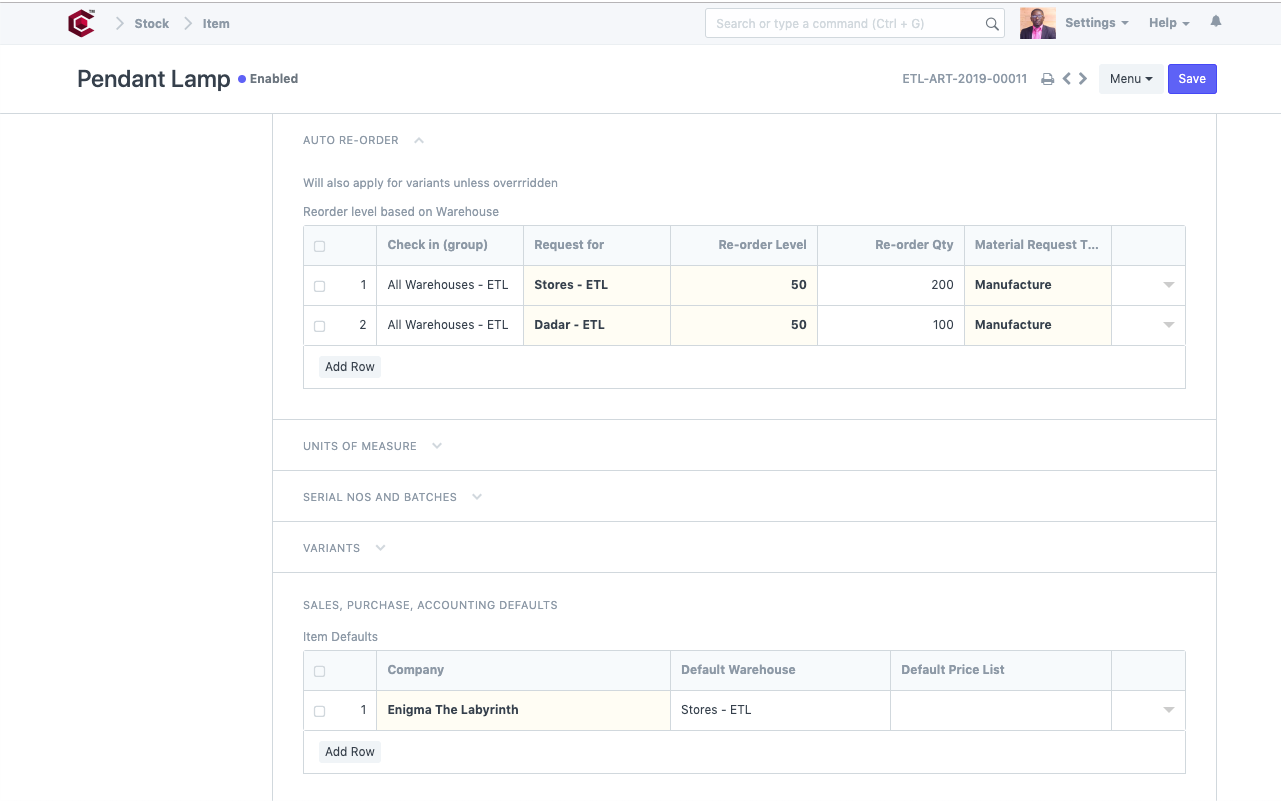Screen dimensions: 1282x801
Task: Click the ERPNext logo in the top bar
Action: (80, 22)
